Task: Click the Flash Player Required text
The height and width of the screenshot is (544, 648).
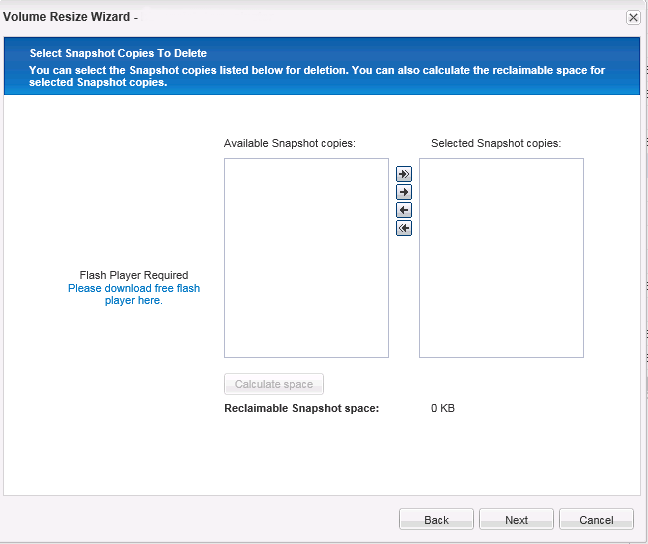Action: (134, 275)
